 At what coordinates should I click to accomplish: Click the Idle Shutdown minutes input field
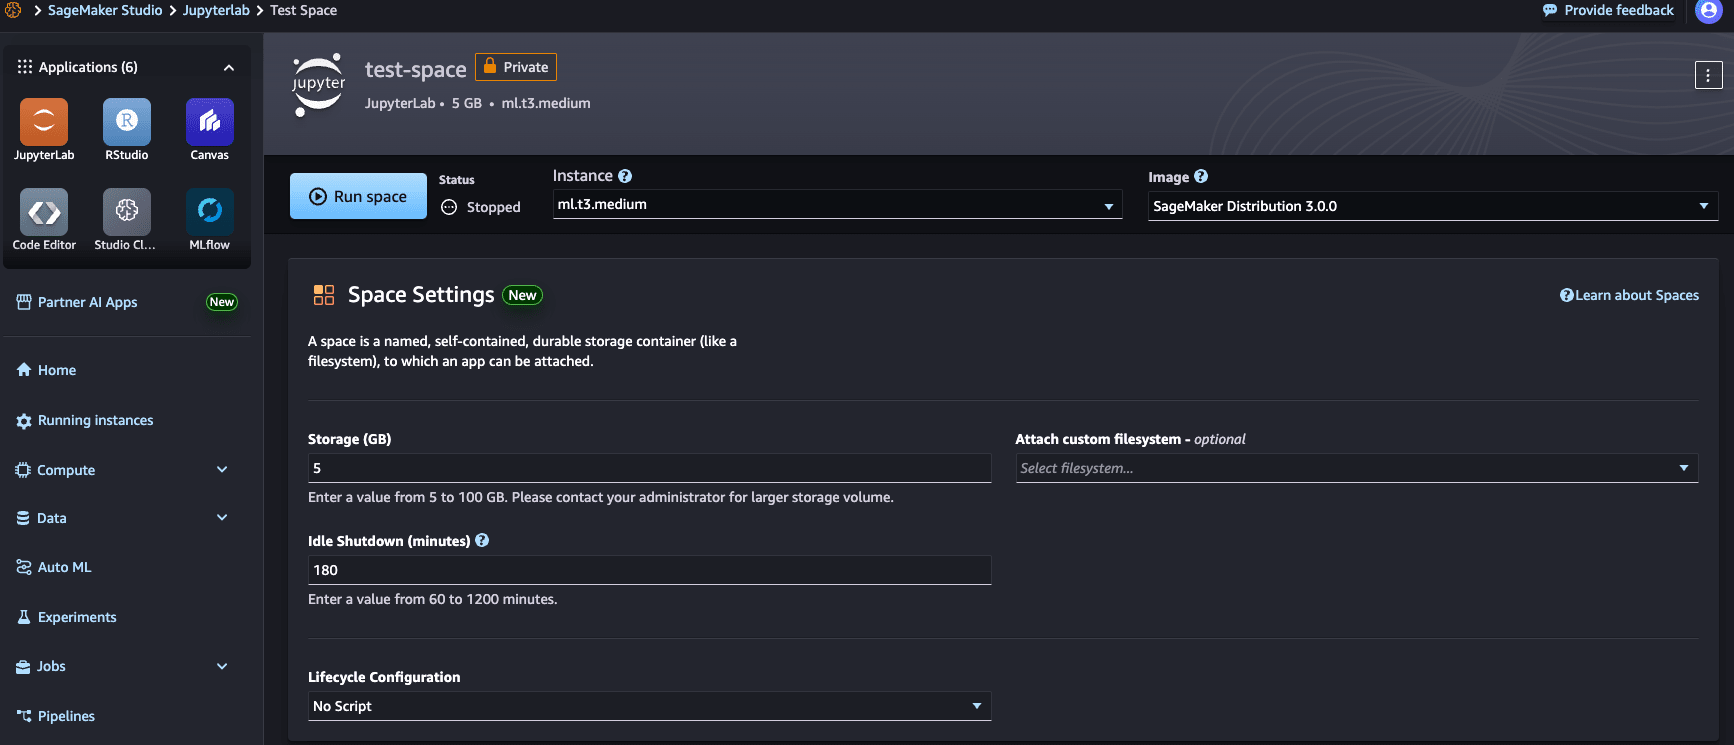649,570
